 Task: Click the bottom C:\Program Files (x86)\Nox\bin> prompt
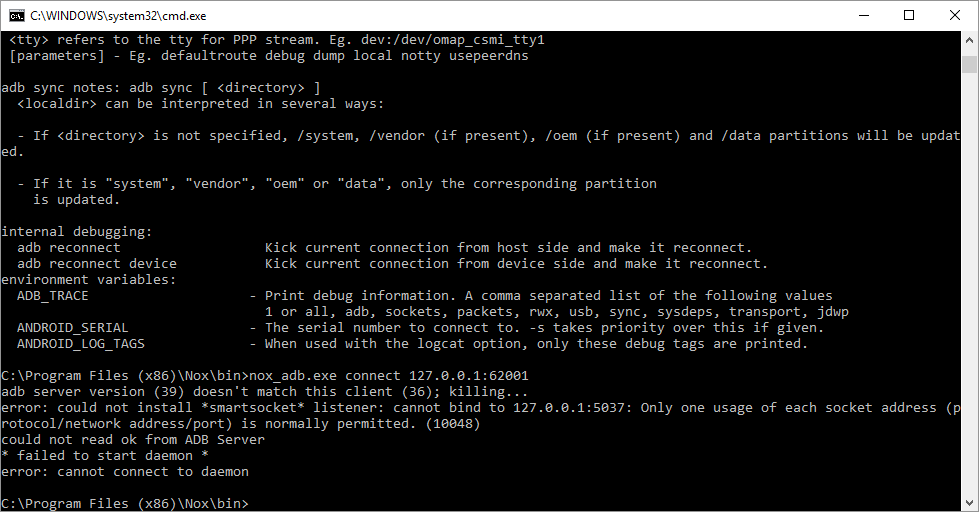(125, 503)
